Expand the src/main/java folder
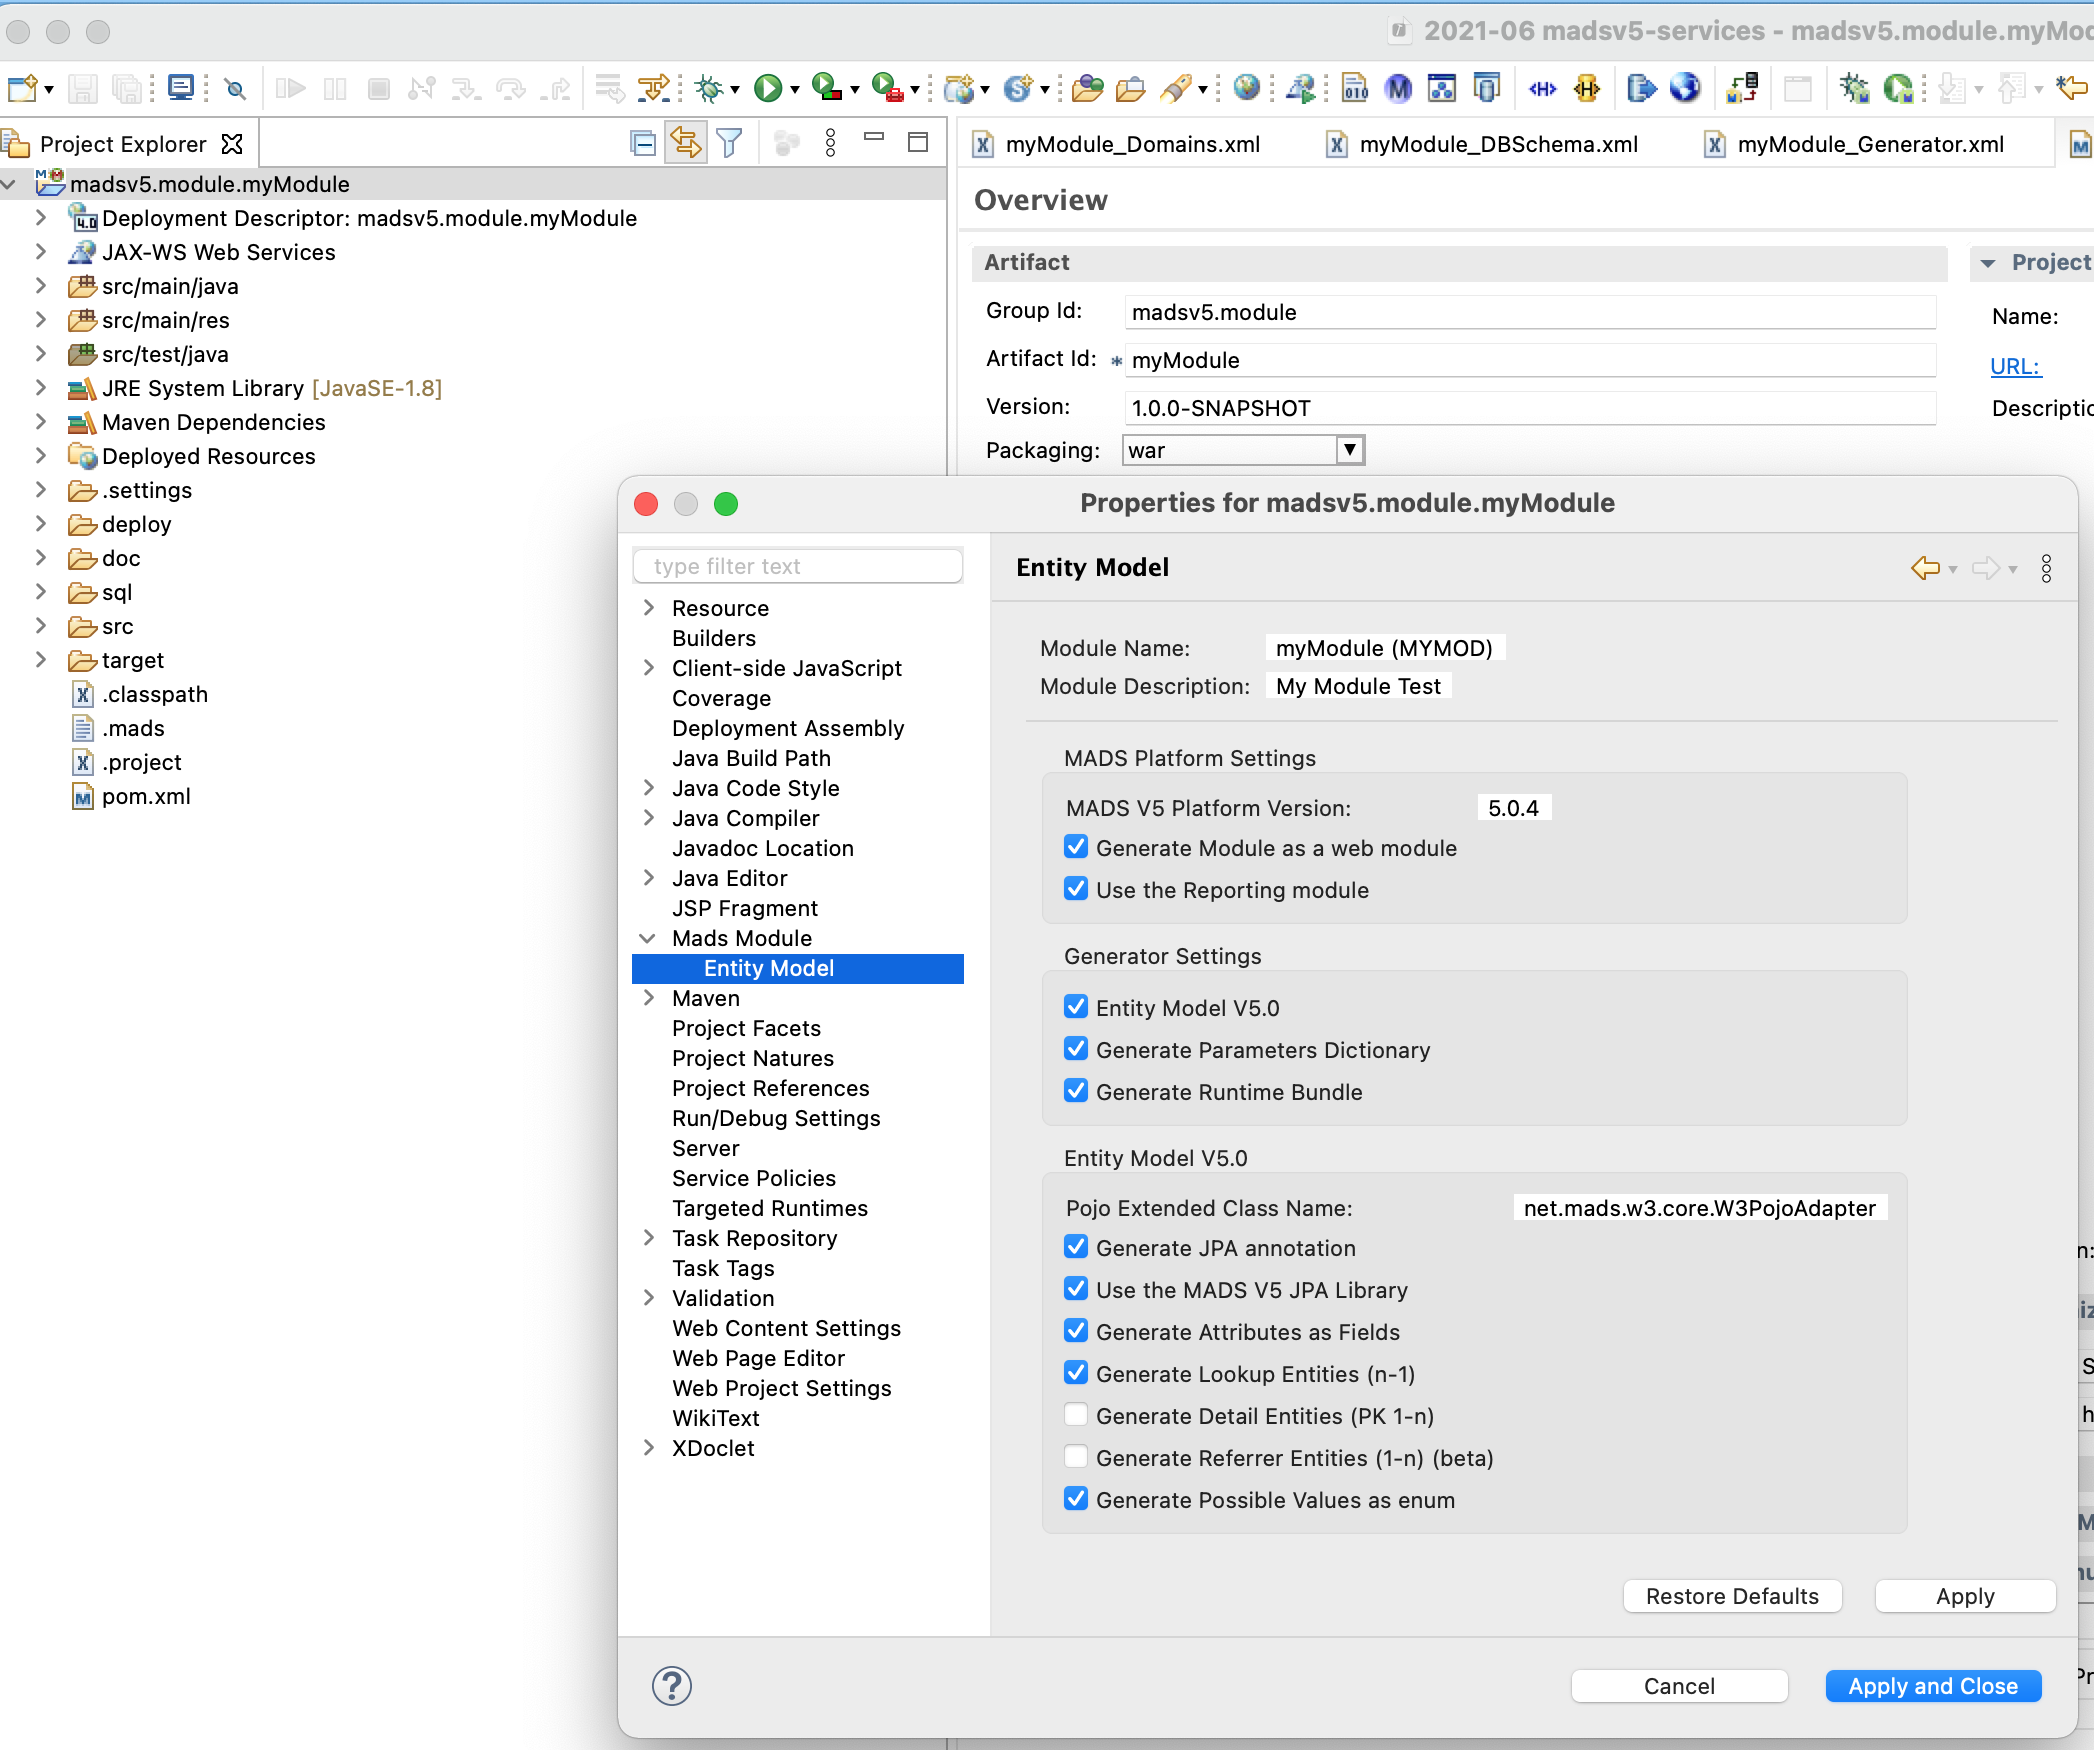The image size is (2094, 1750). [41, 286]
